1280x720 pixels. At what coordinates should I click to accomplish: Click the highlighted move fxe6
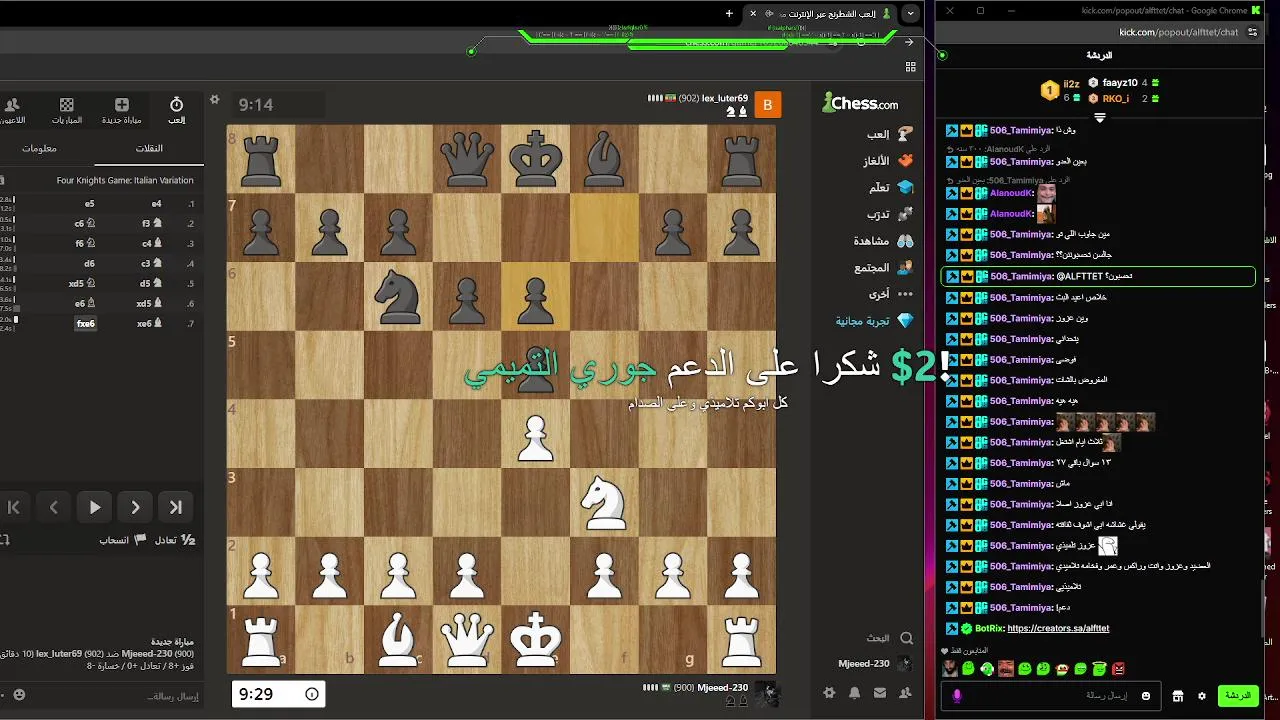(x=86, y=324)
